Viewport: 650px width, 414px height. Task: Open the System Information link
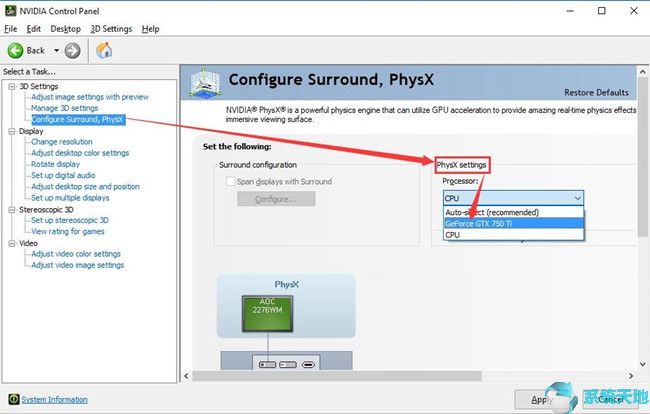point(54,399)
